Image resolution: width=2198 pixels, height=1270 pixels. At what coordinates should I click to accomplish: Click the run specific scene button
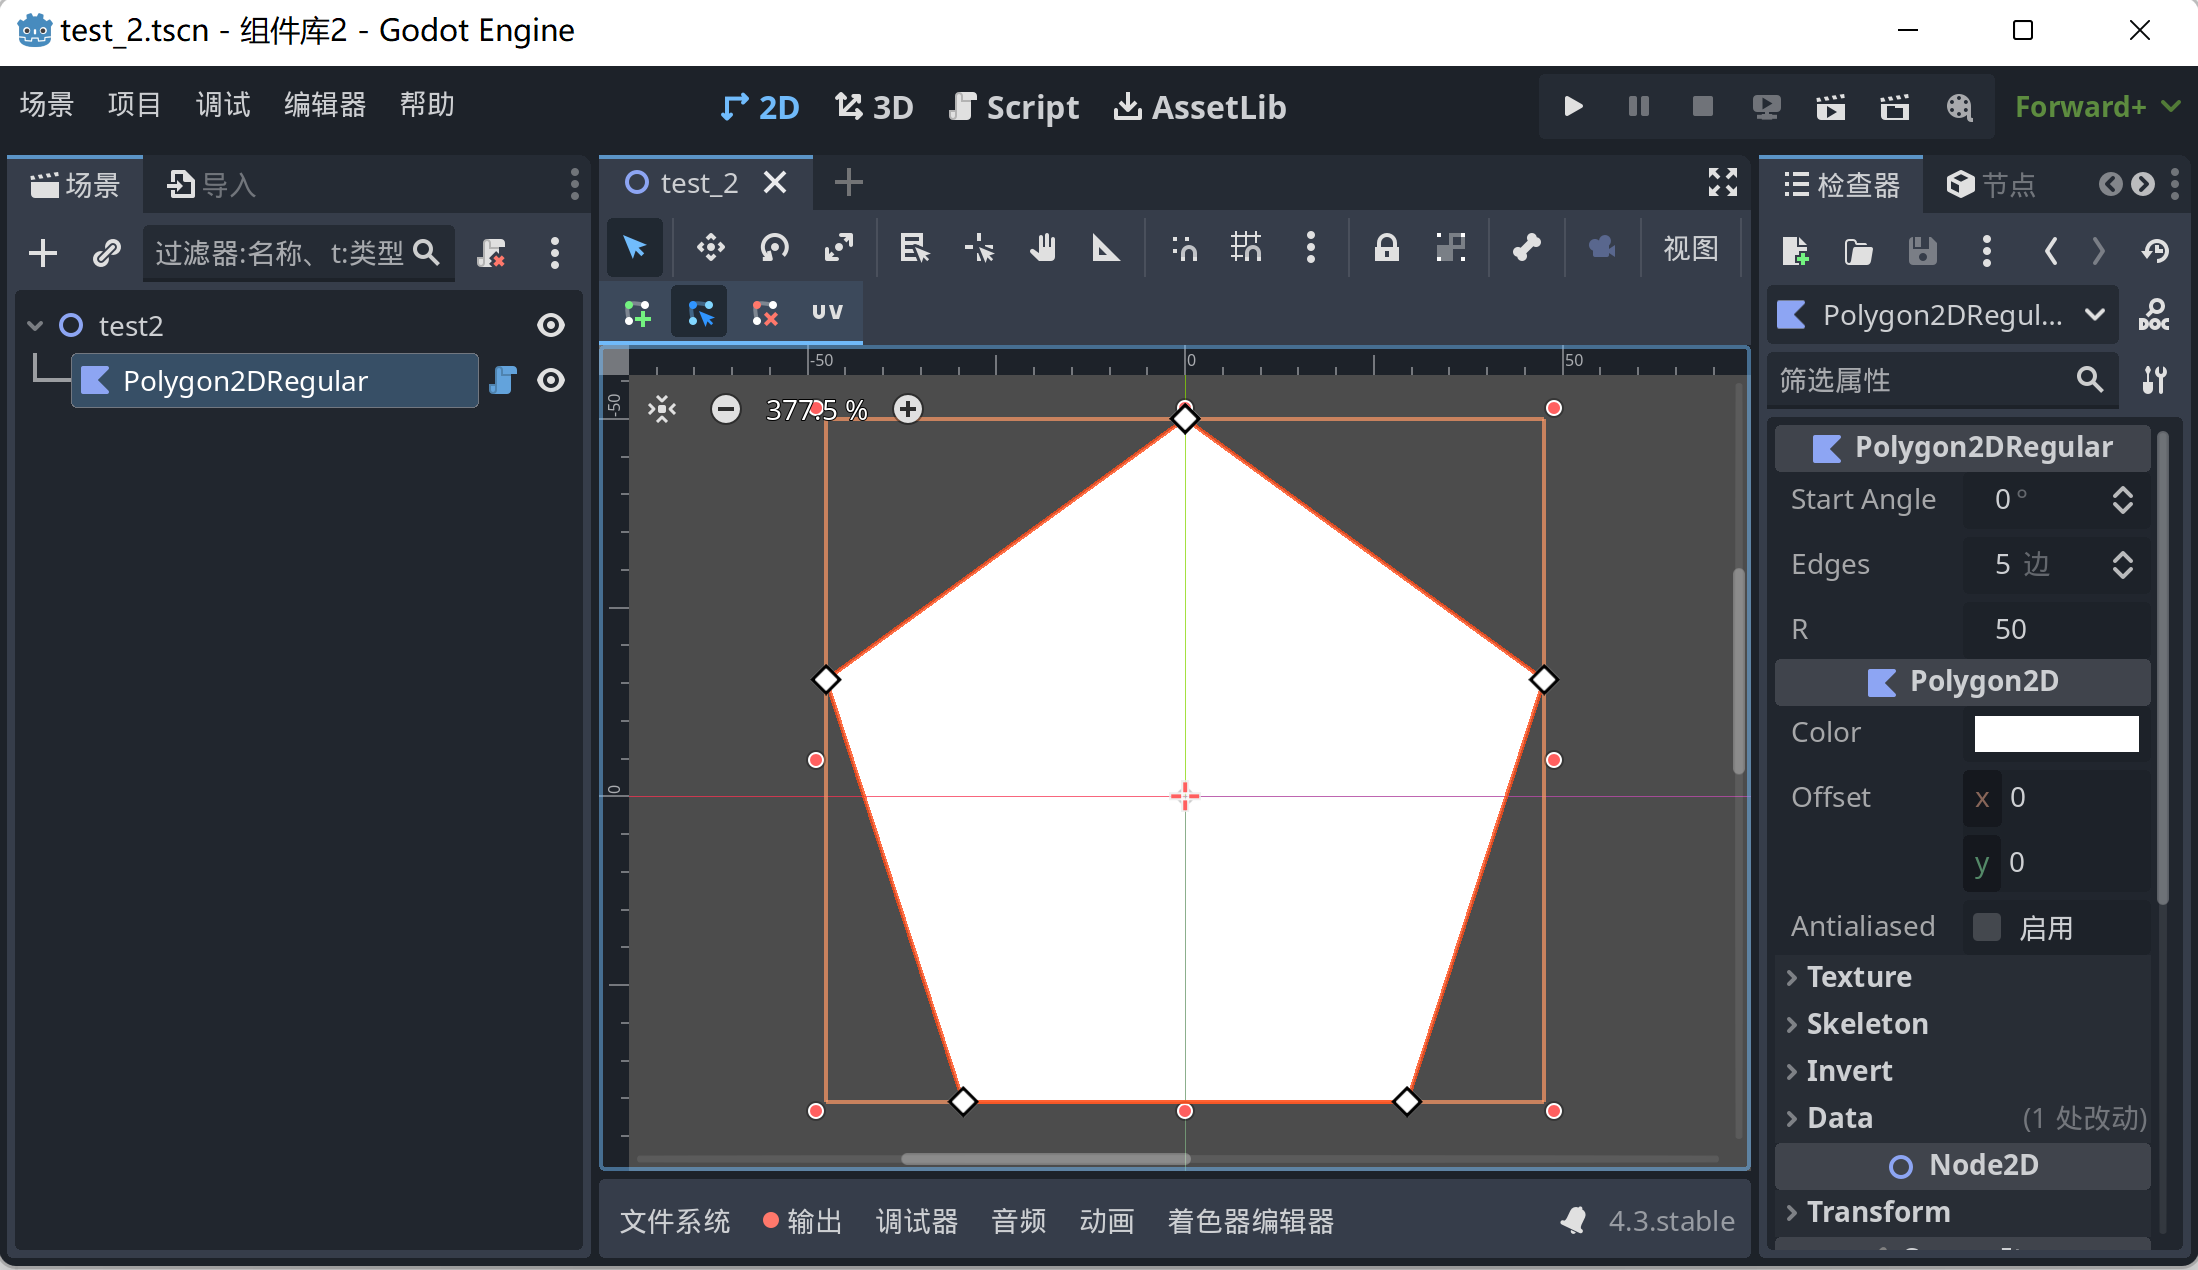point(1894,106)
